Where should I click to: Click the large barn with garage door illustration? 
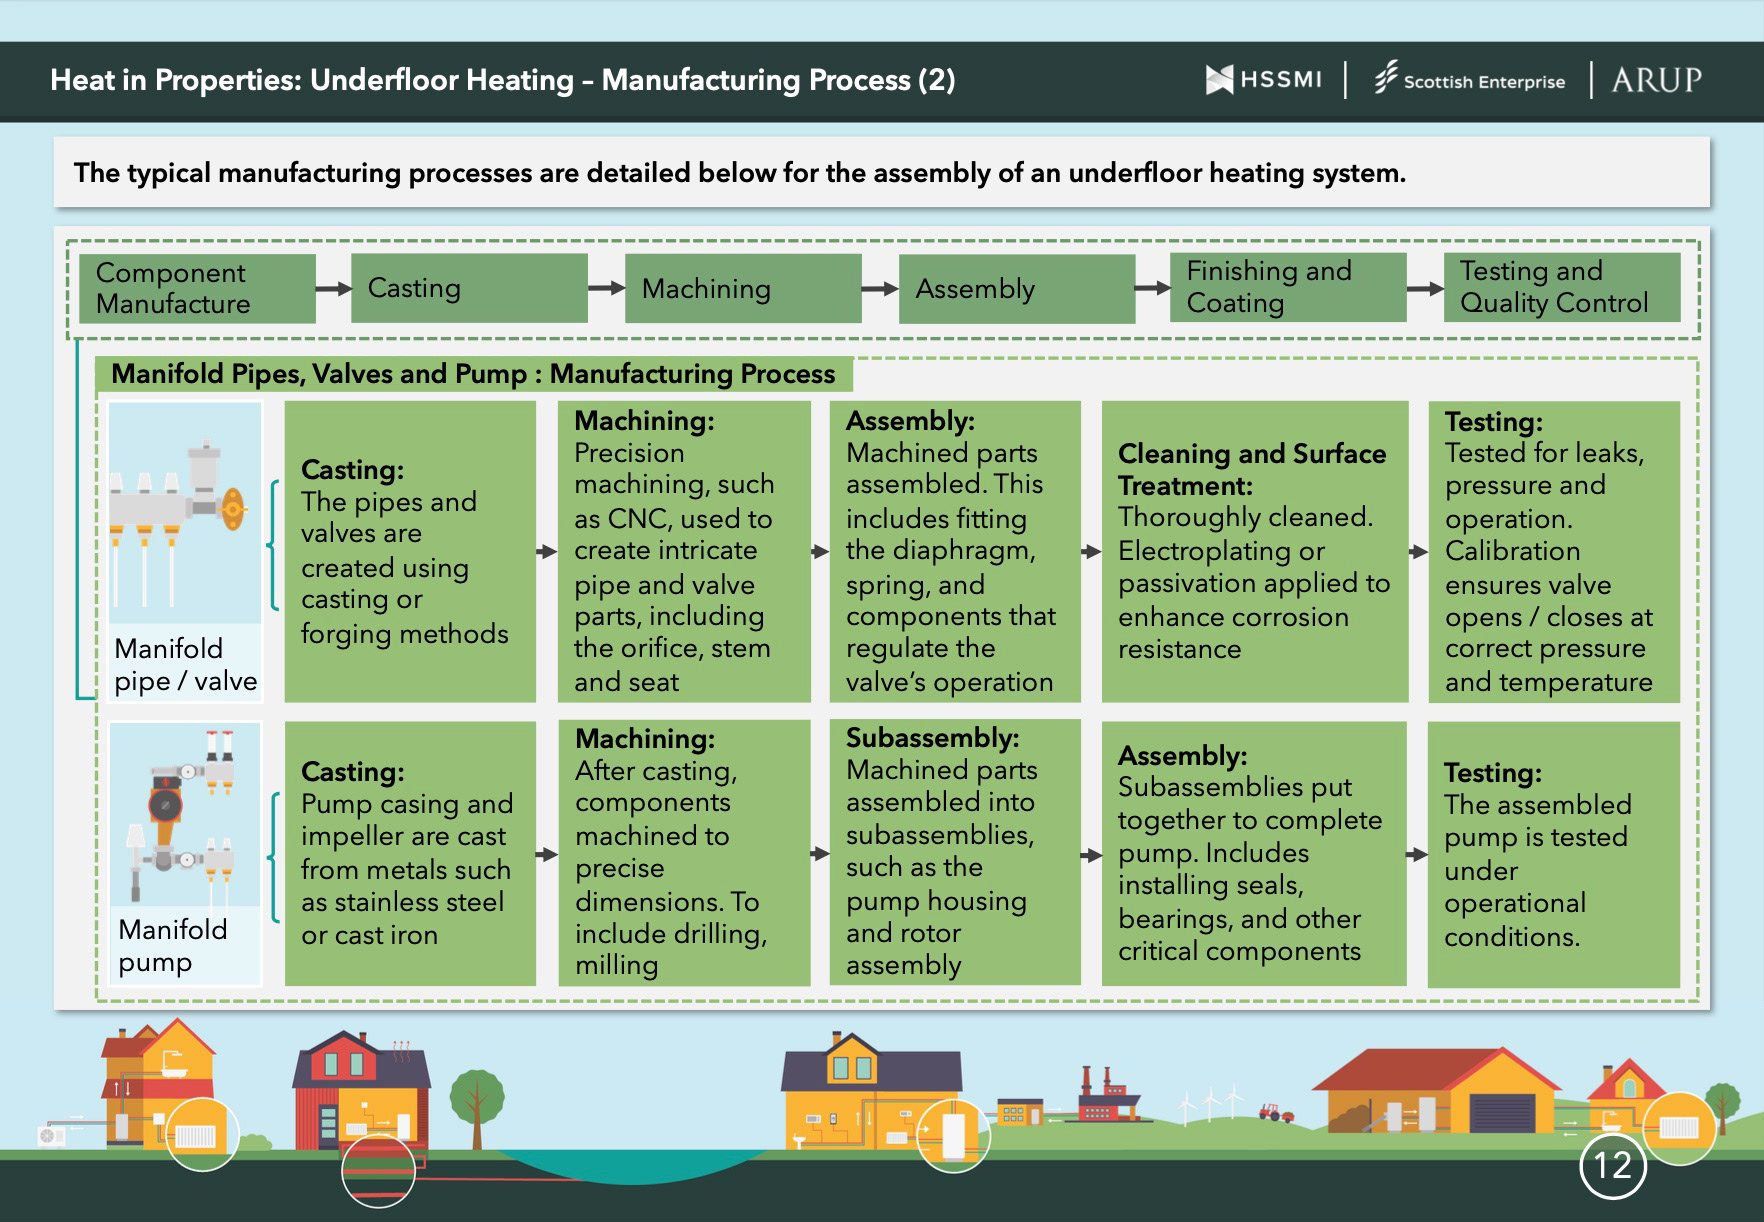(x=1437, y=1091)
